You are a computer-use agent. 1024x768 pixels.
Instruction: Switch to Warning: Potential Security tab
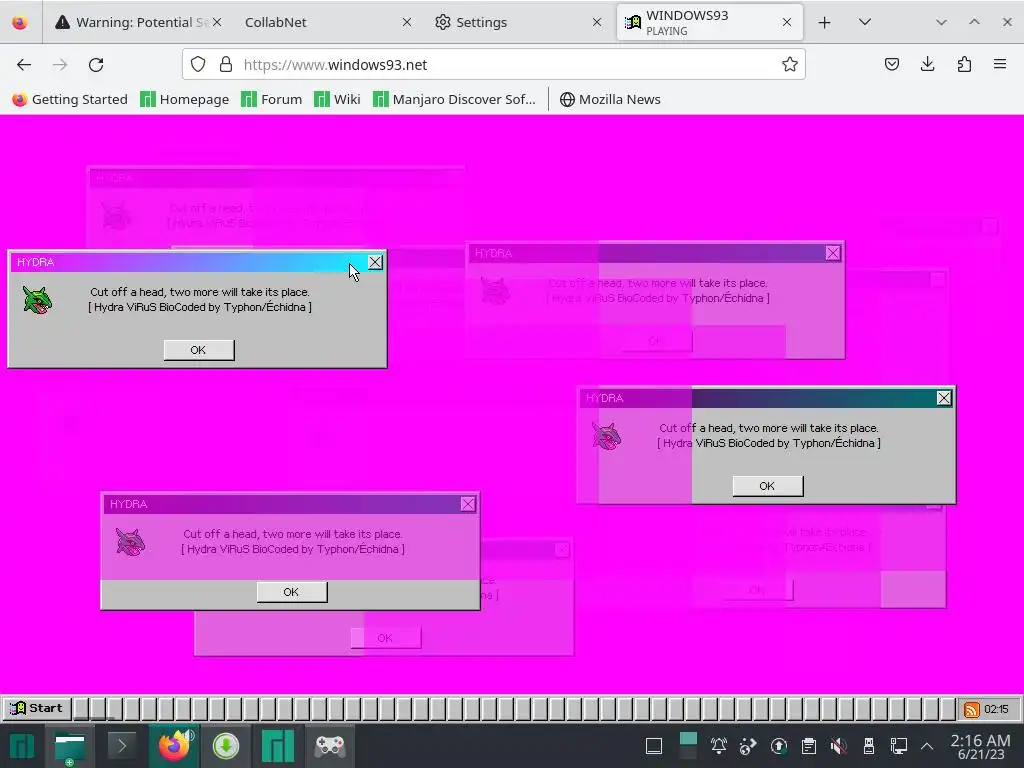138,22
